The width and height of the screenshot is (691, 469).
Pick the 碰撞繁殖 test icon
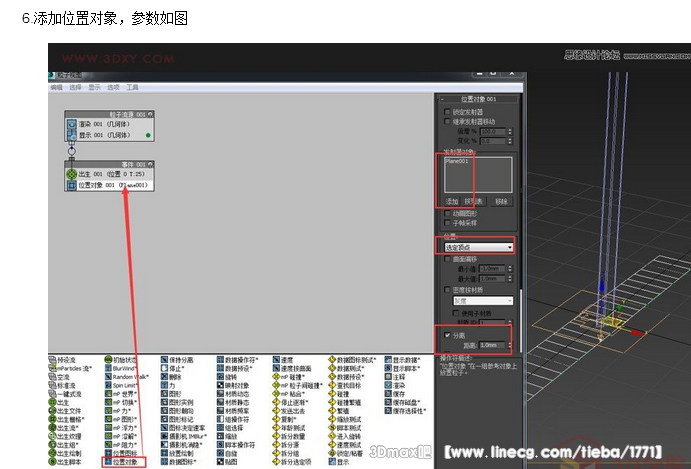(332, 402)
